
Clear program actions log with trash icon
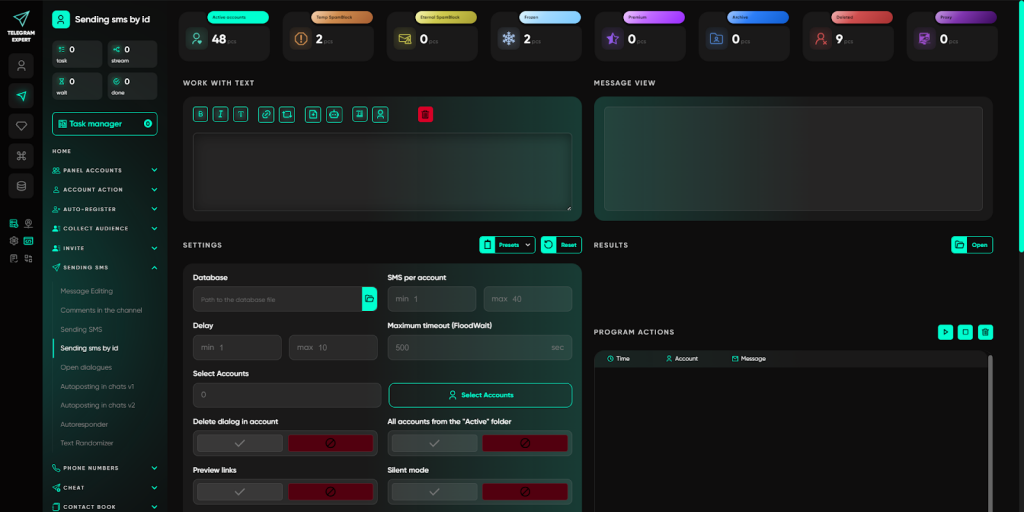click(985, 332)
